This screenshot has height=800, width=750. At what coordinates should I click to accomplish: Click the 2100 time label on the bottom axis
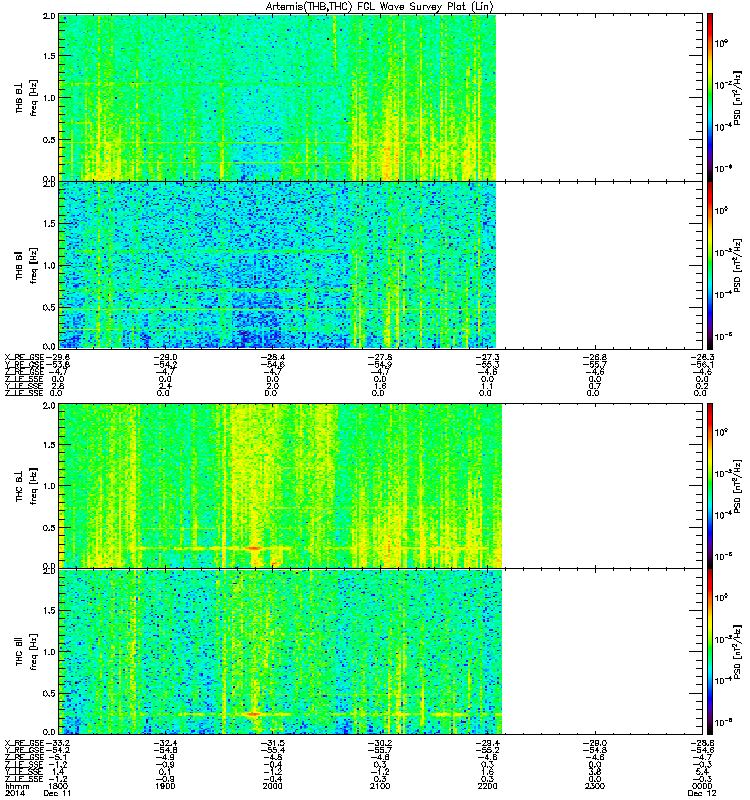click(x=380, y=786)
